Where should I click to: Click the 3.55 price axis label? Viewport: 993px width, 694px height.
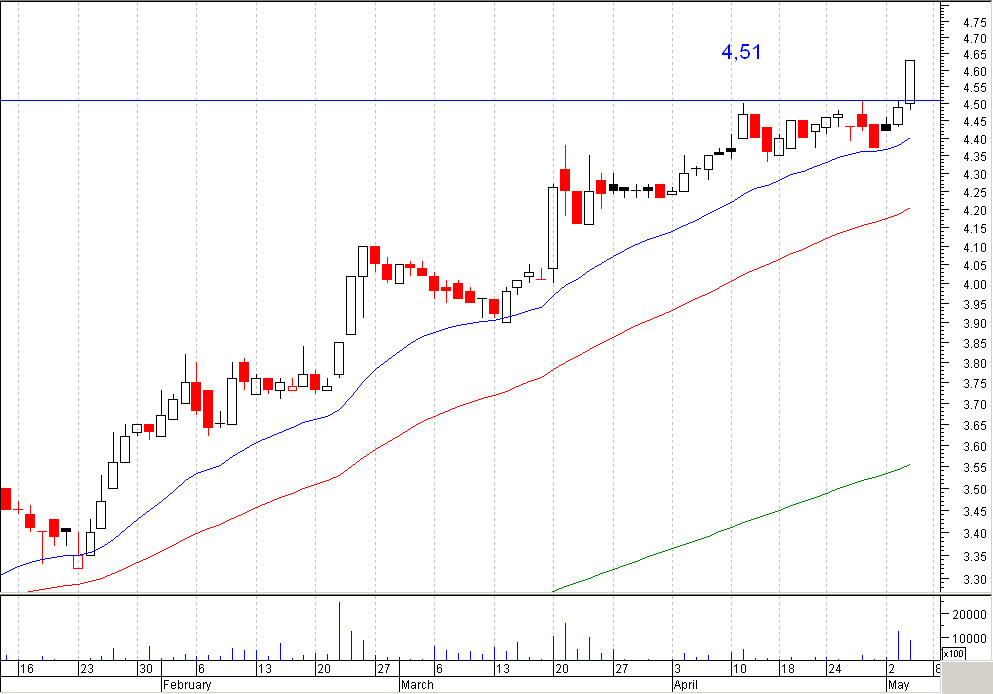pyautogui.click(x=974, y=468)
